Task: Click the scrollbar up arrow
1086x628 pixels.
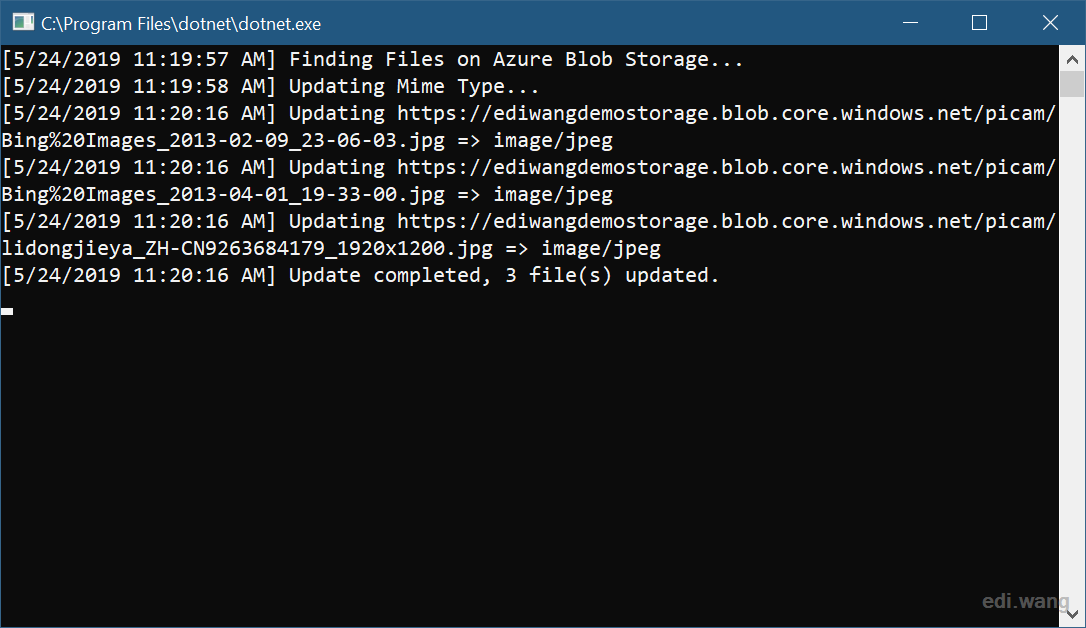Action: click(x=1072, y=59)
